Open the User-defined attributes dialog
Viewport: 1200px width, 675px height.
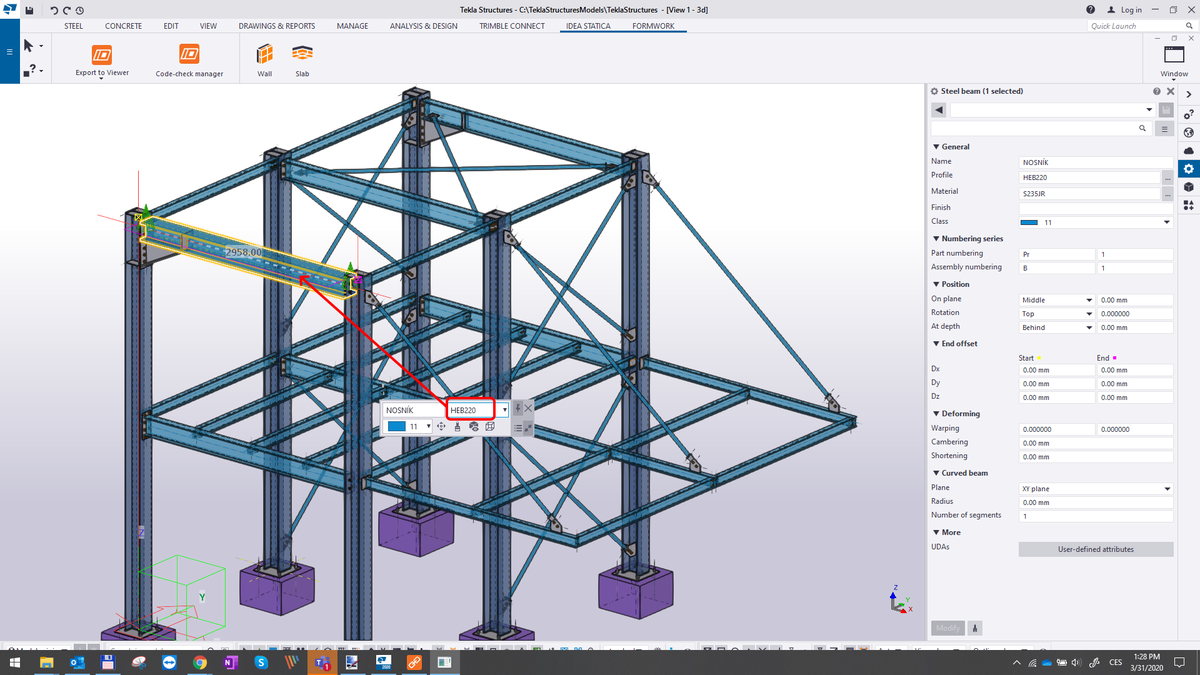(1096, 548)
